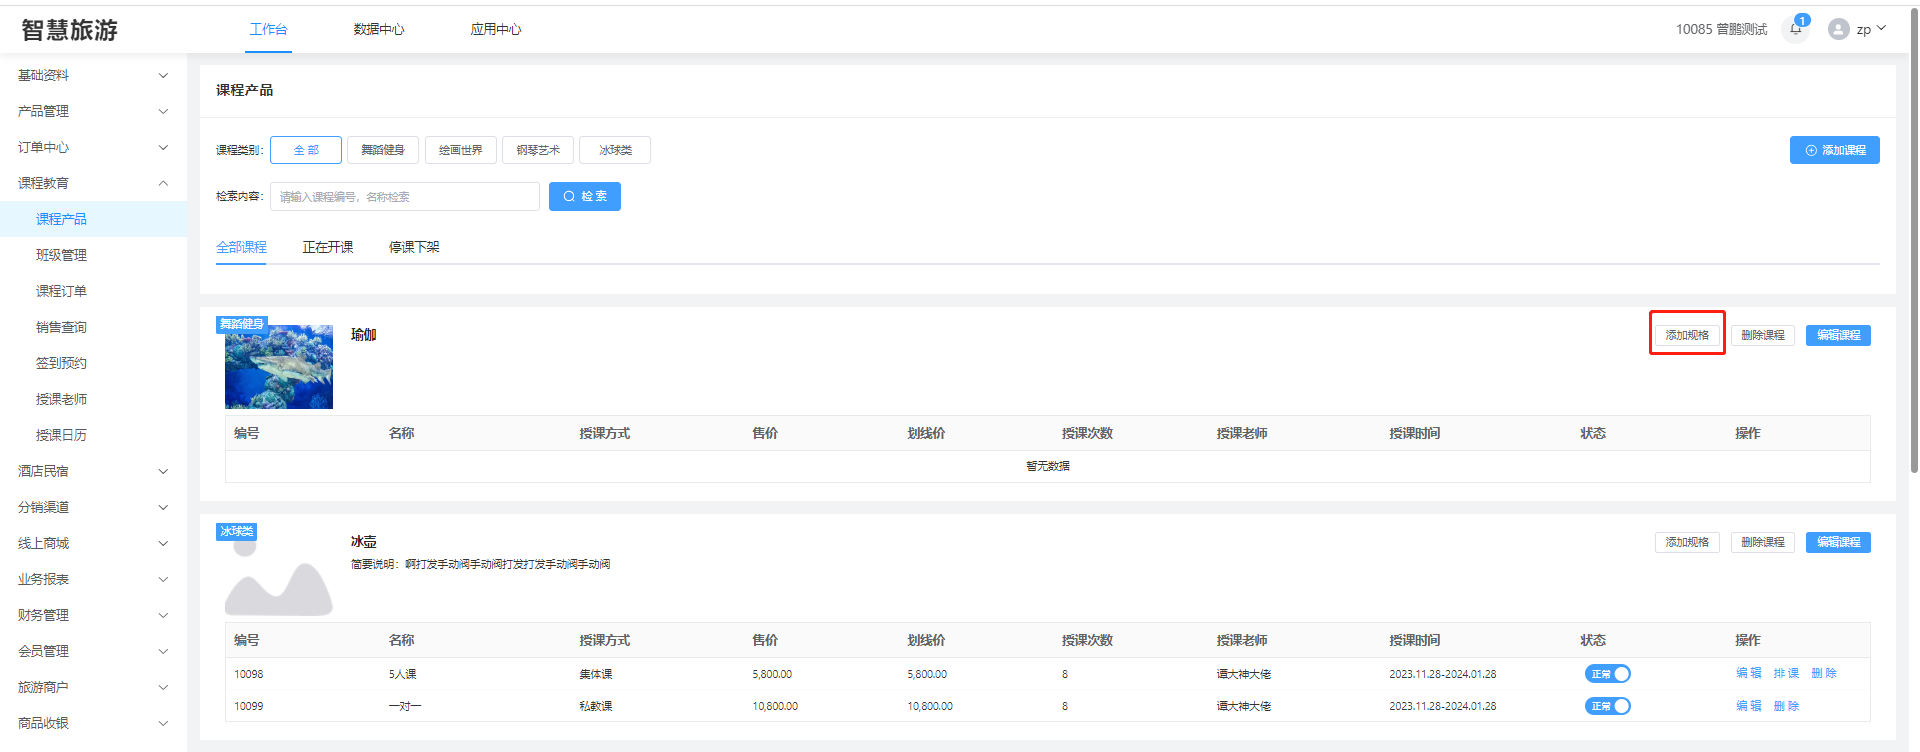This screenshot has height=752, width=1920.
Task: Click the magnifier 检索 search button
Action: 585,197
